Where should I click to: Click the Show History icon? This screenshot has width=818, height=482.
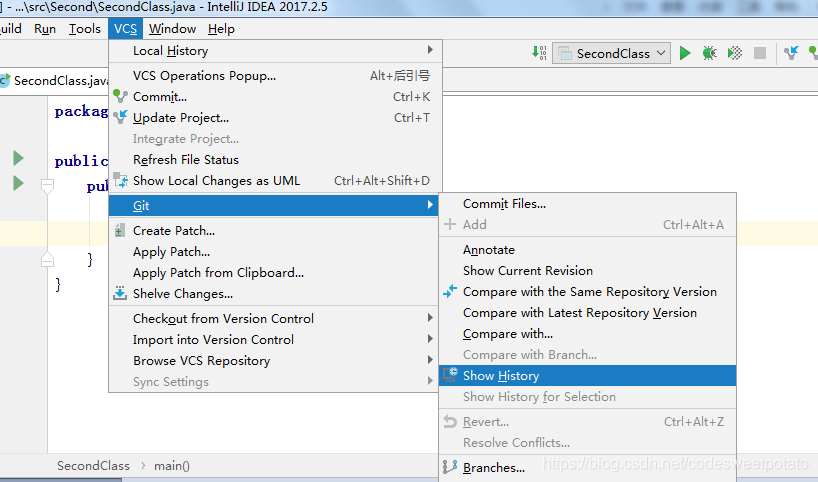tap(450, 375)
